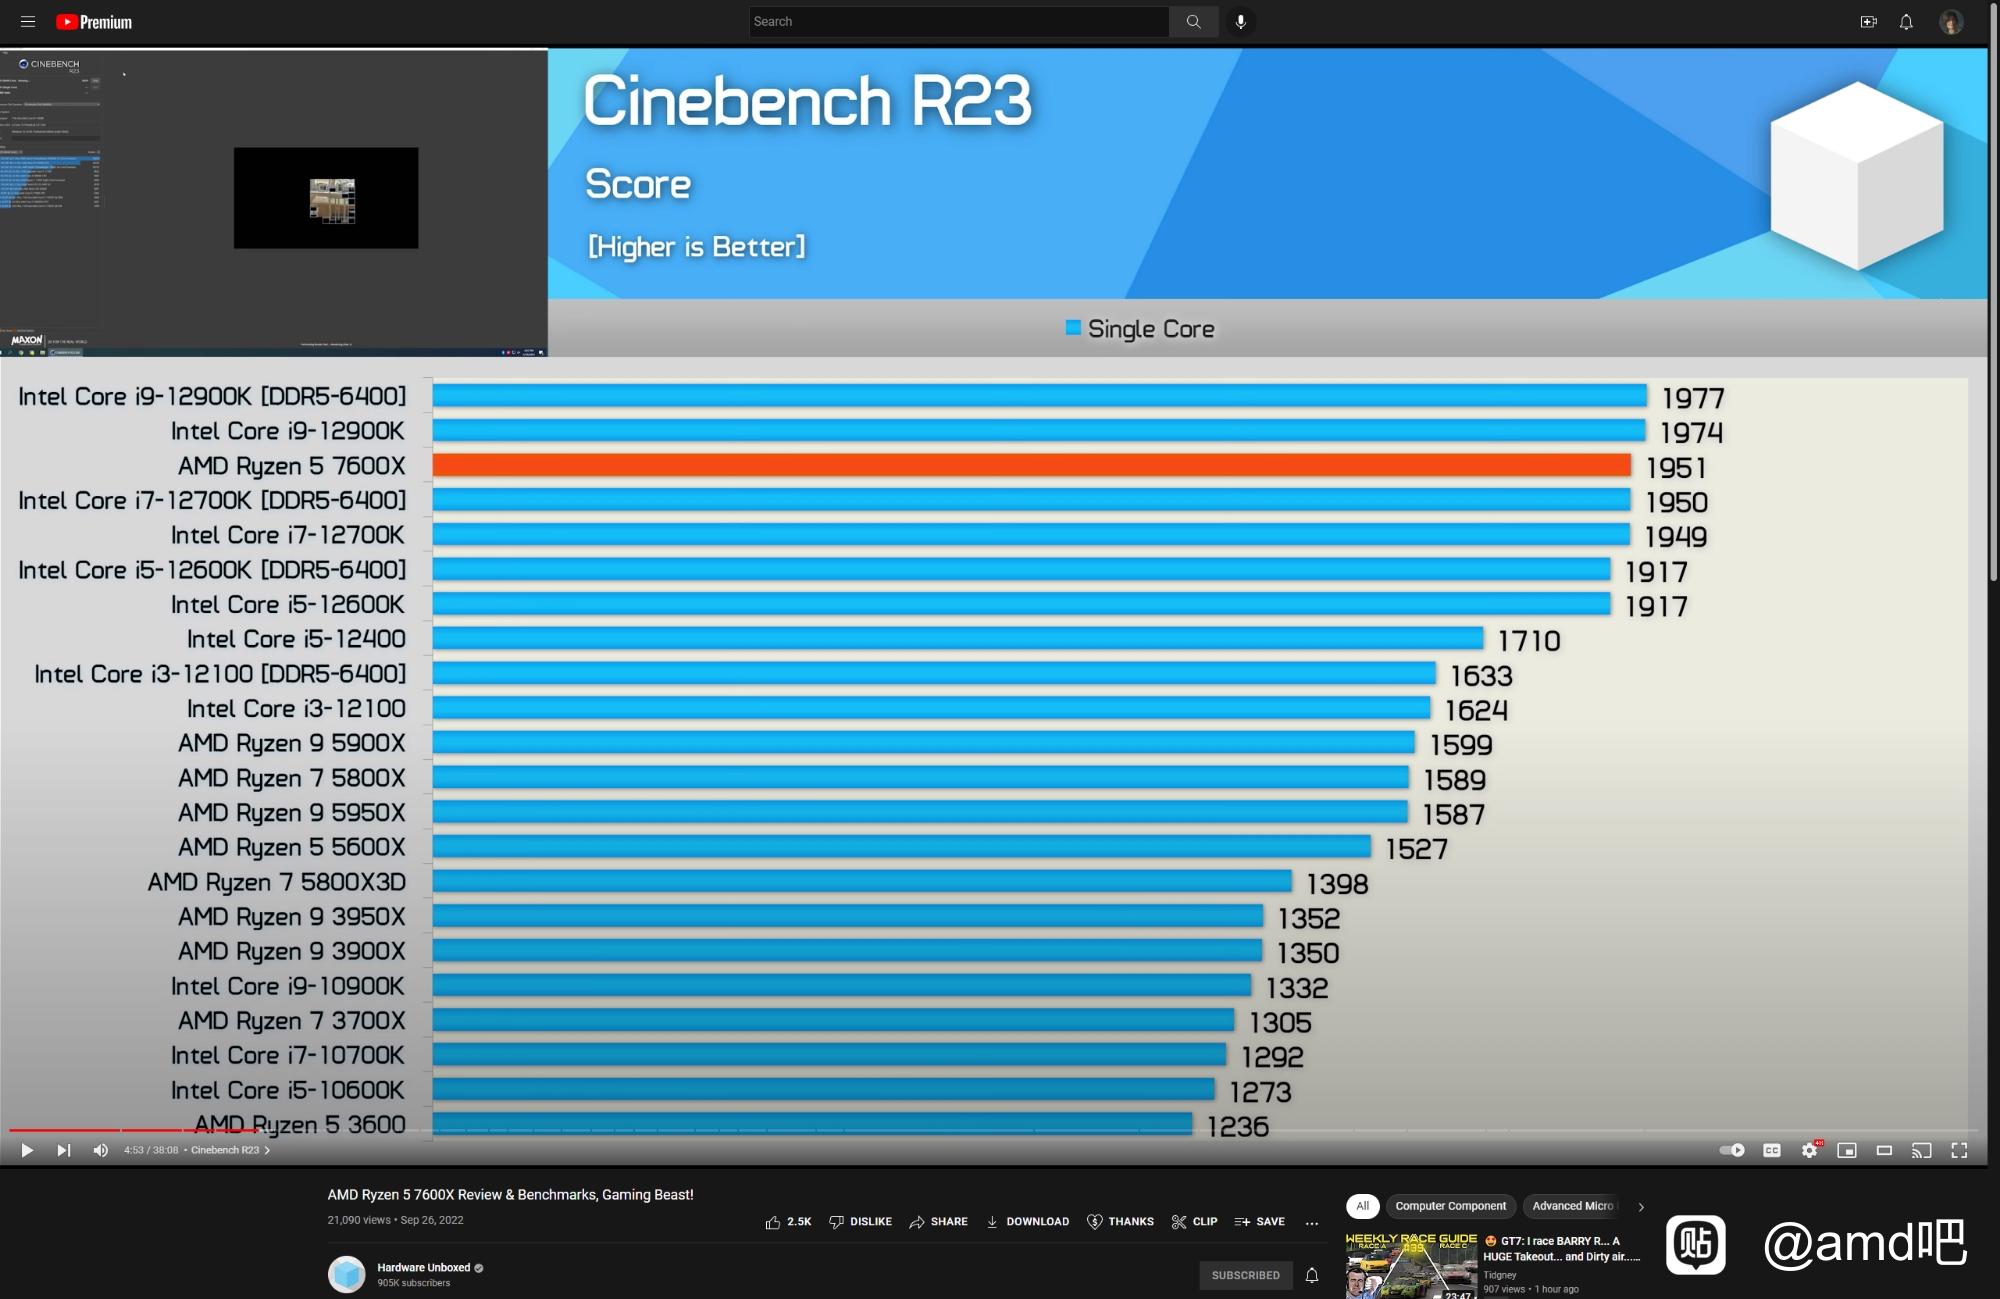
Task: Open the Hardware Unboxed channel name link
Action: tap(423, 1267)
